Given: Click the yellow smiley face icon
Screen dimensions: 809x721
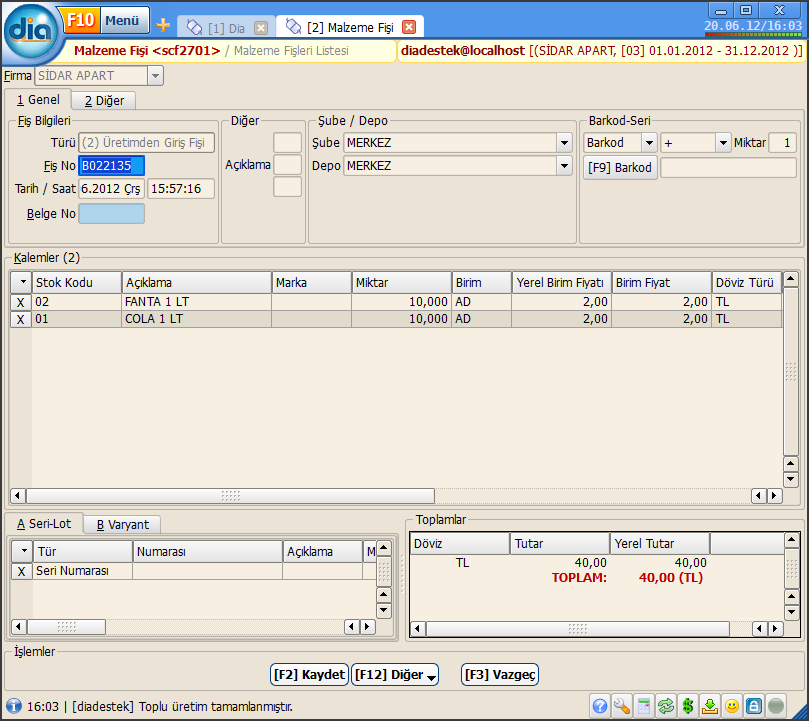Looking at the screenshot, I should [x=732, y=706].
